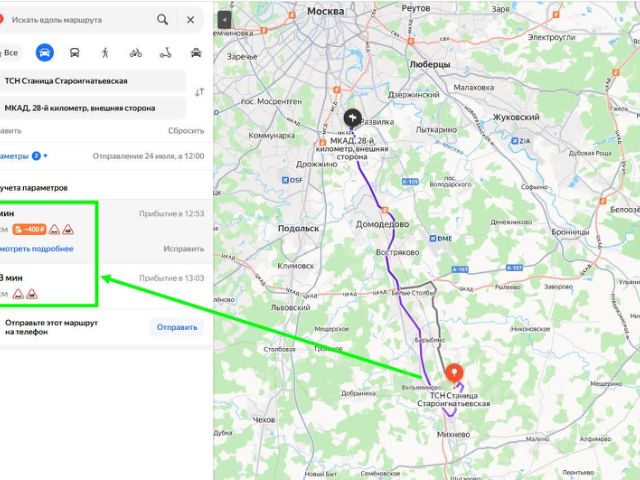Click the ZIA airport icon on map
Viewport: 640px width, 480px height.
tap(515, 141)
